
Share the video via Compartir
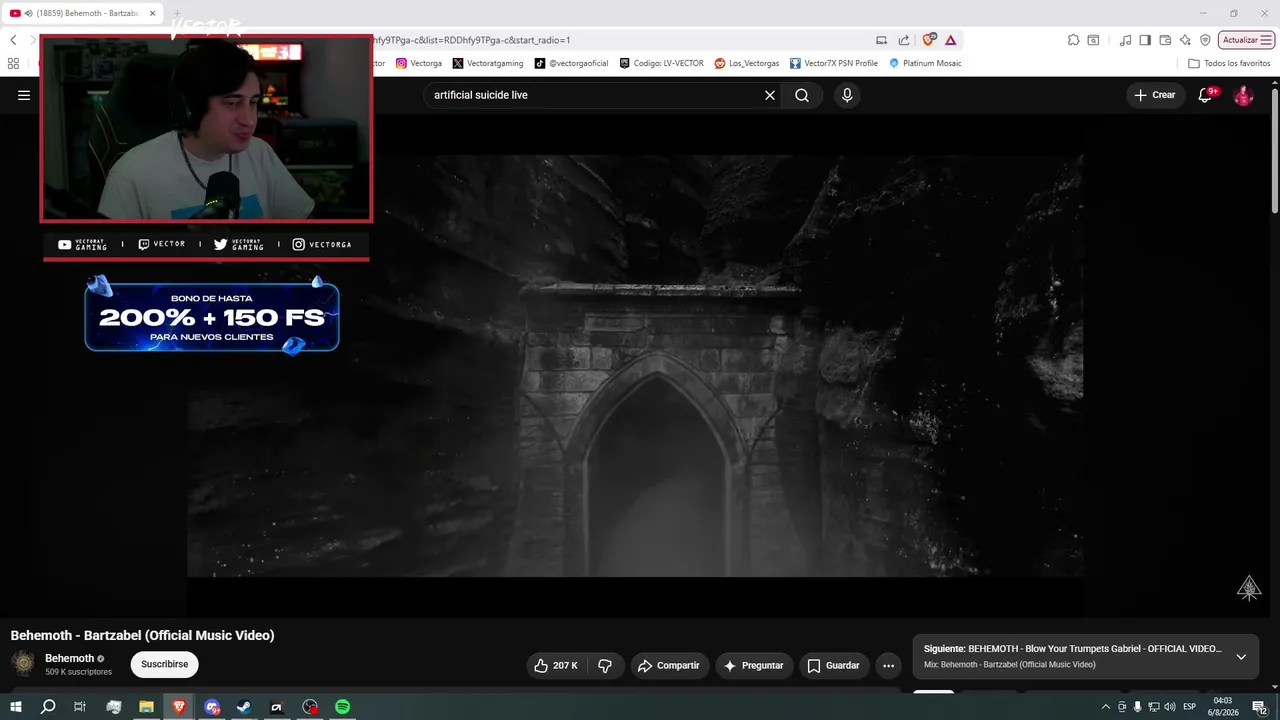tap(669, 665)
